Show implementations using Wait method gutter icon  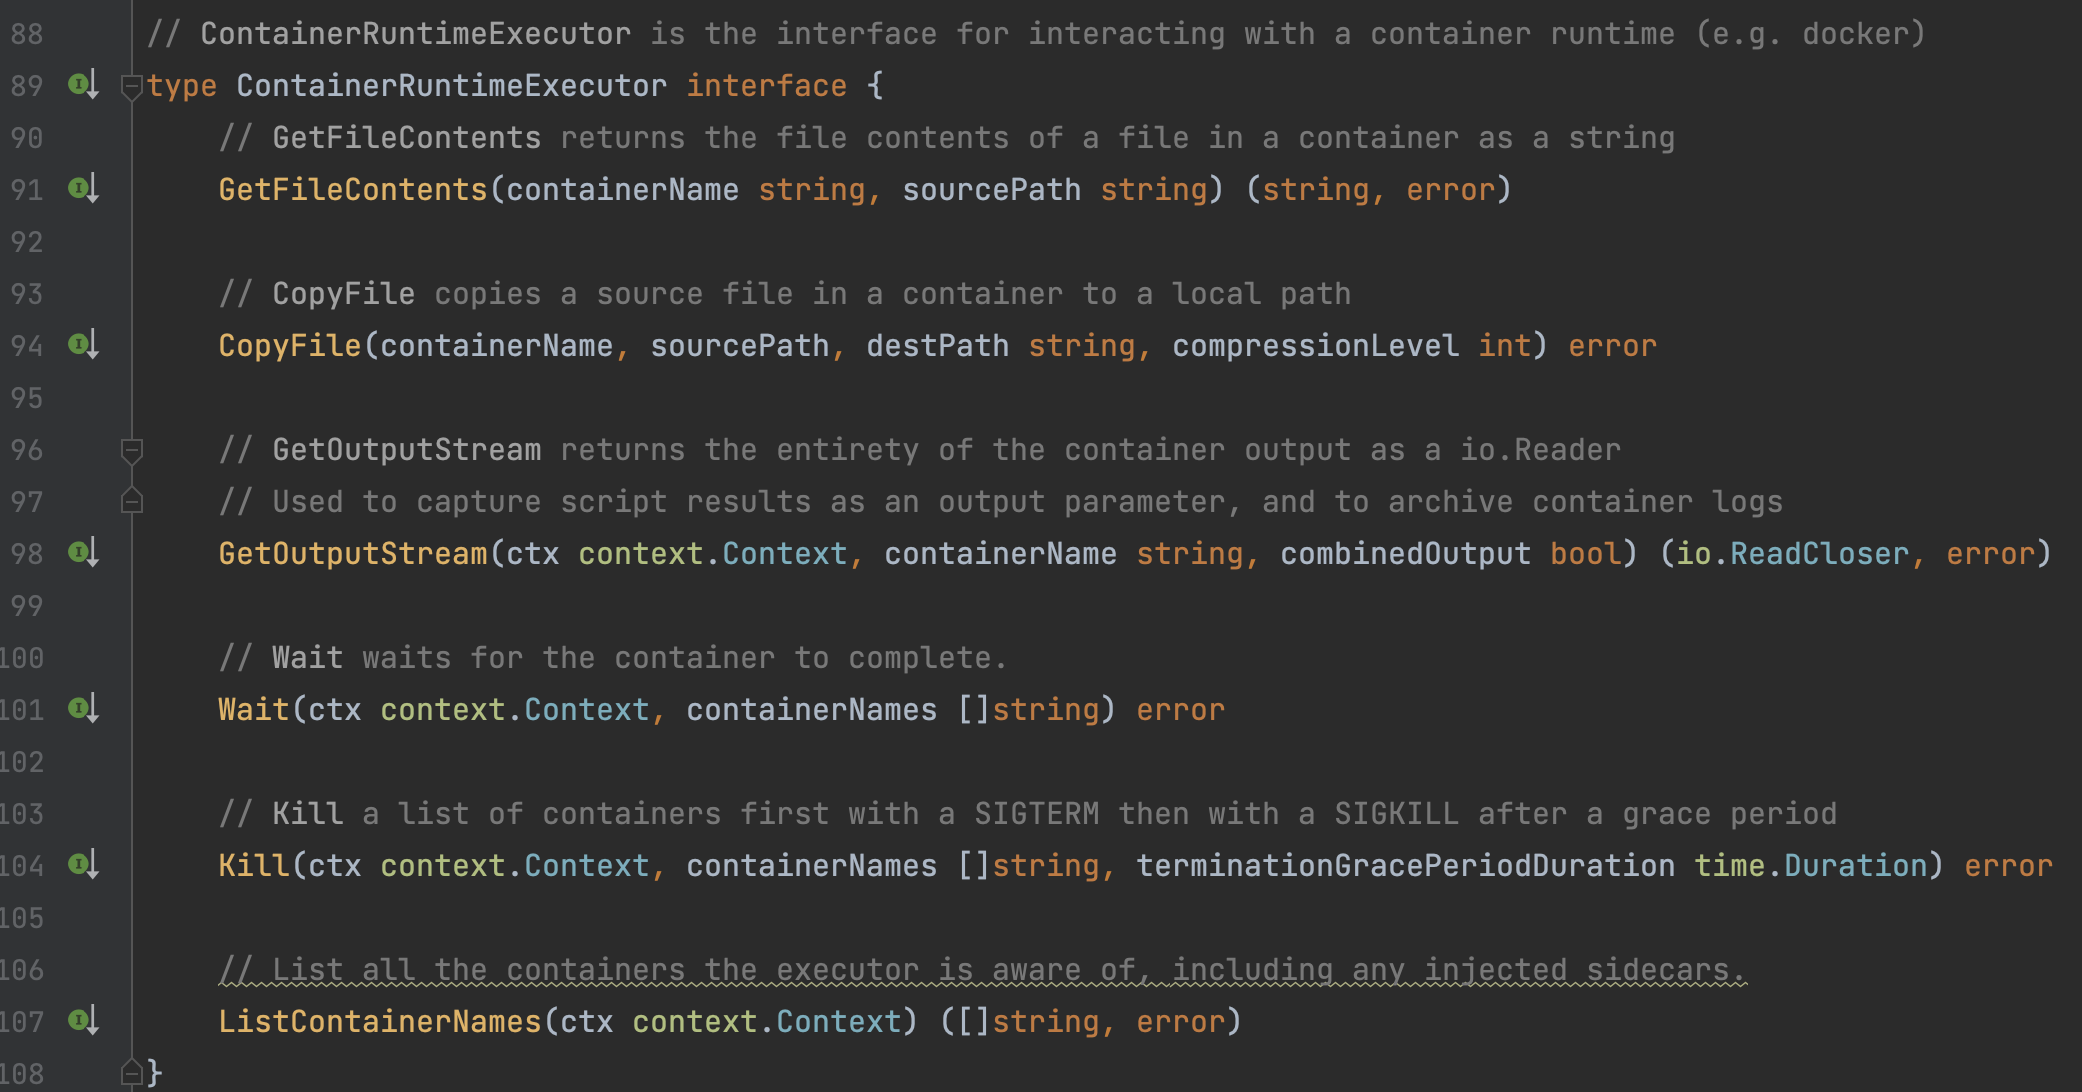click(x=82, y=709)
